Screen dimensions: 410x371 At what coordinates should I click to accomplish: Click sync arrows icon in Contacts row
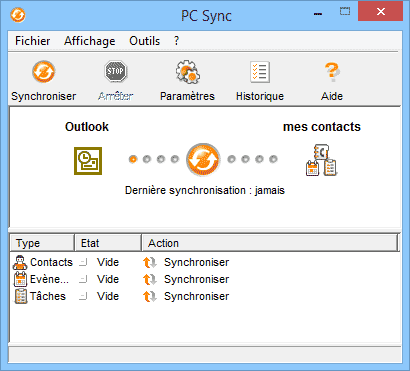(x=150, y=263)
